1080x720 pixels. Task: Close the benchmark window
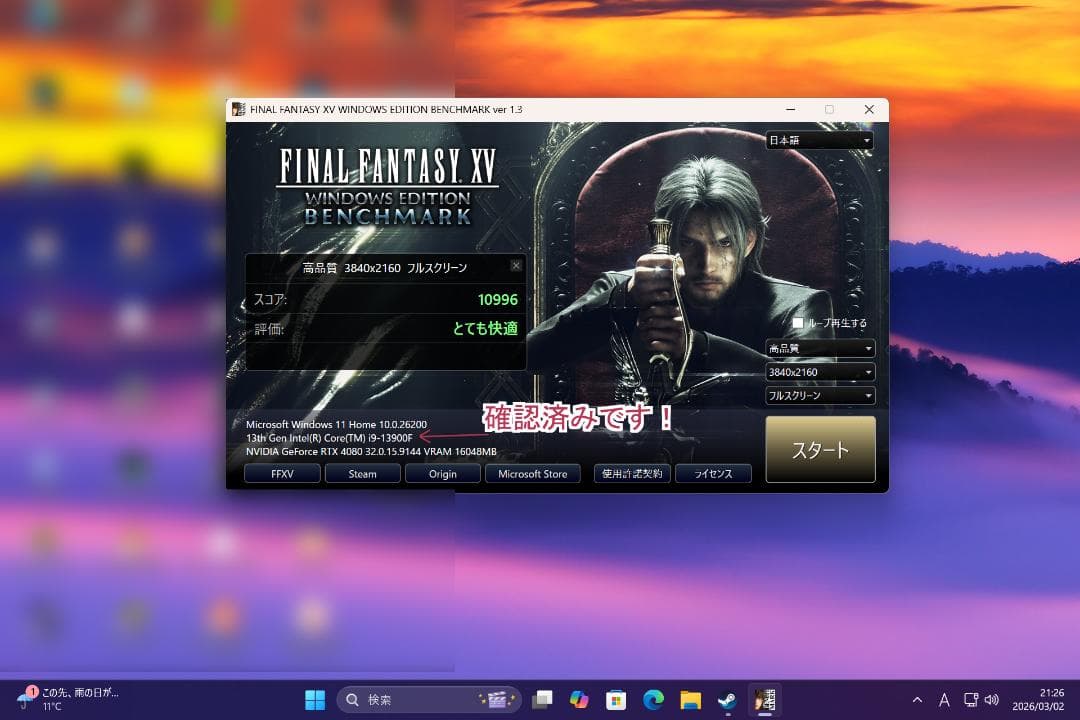pos(869,110)
